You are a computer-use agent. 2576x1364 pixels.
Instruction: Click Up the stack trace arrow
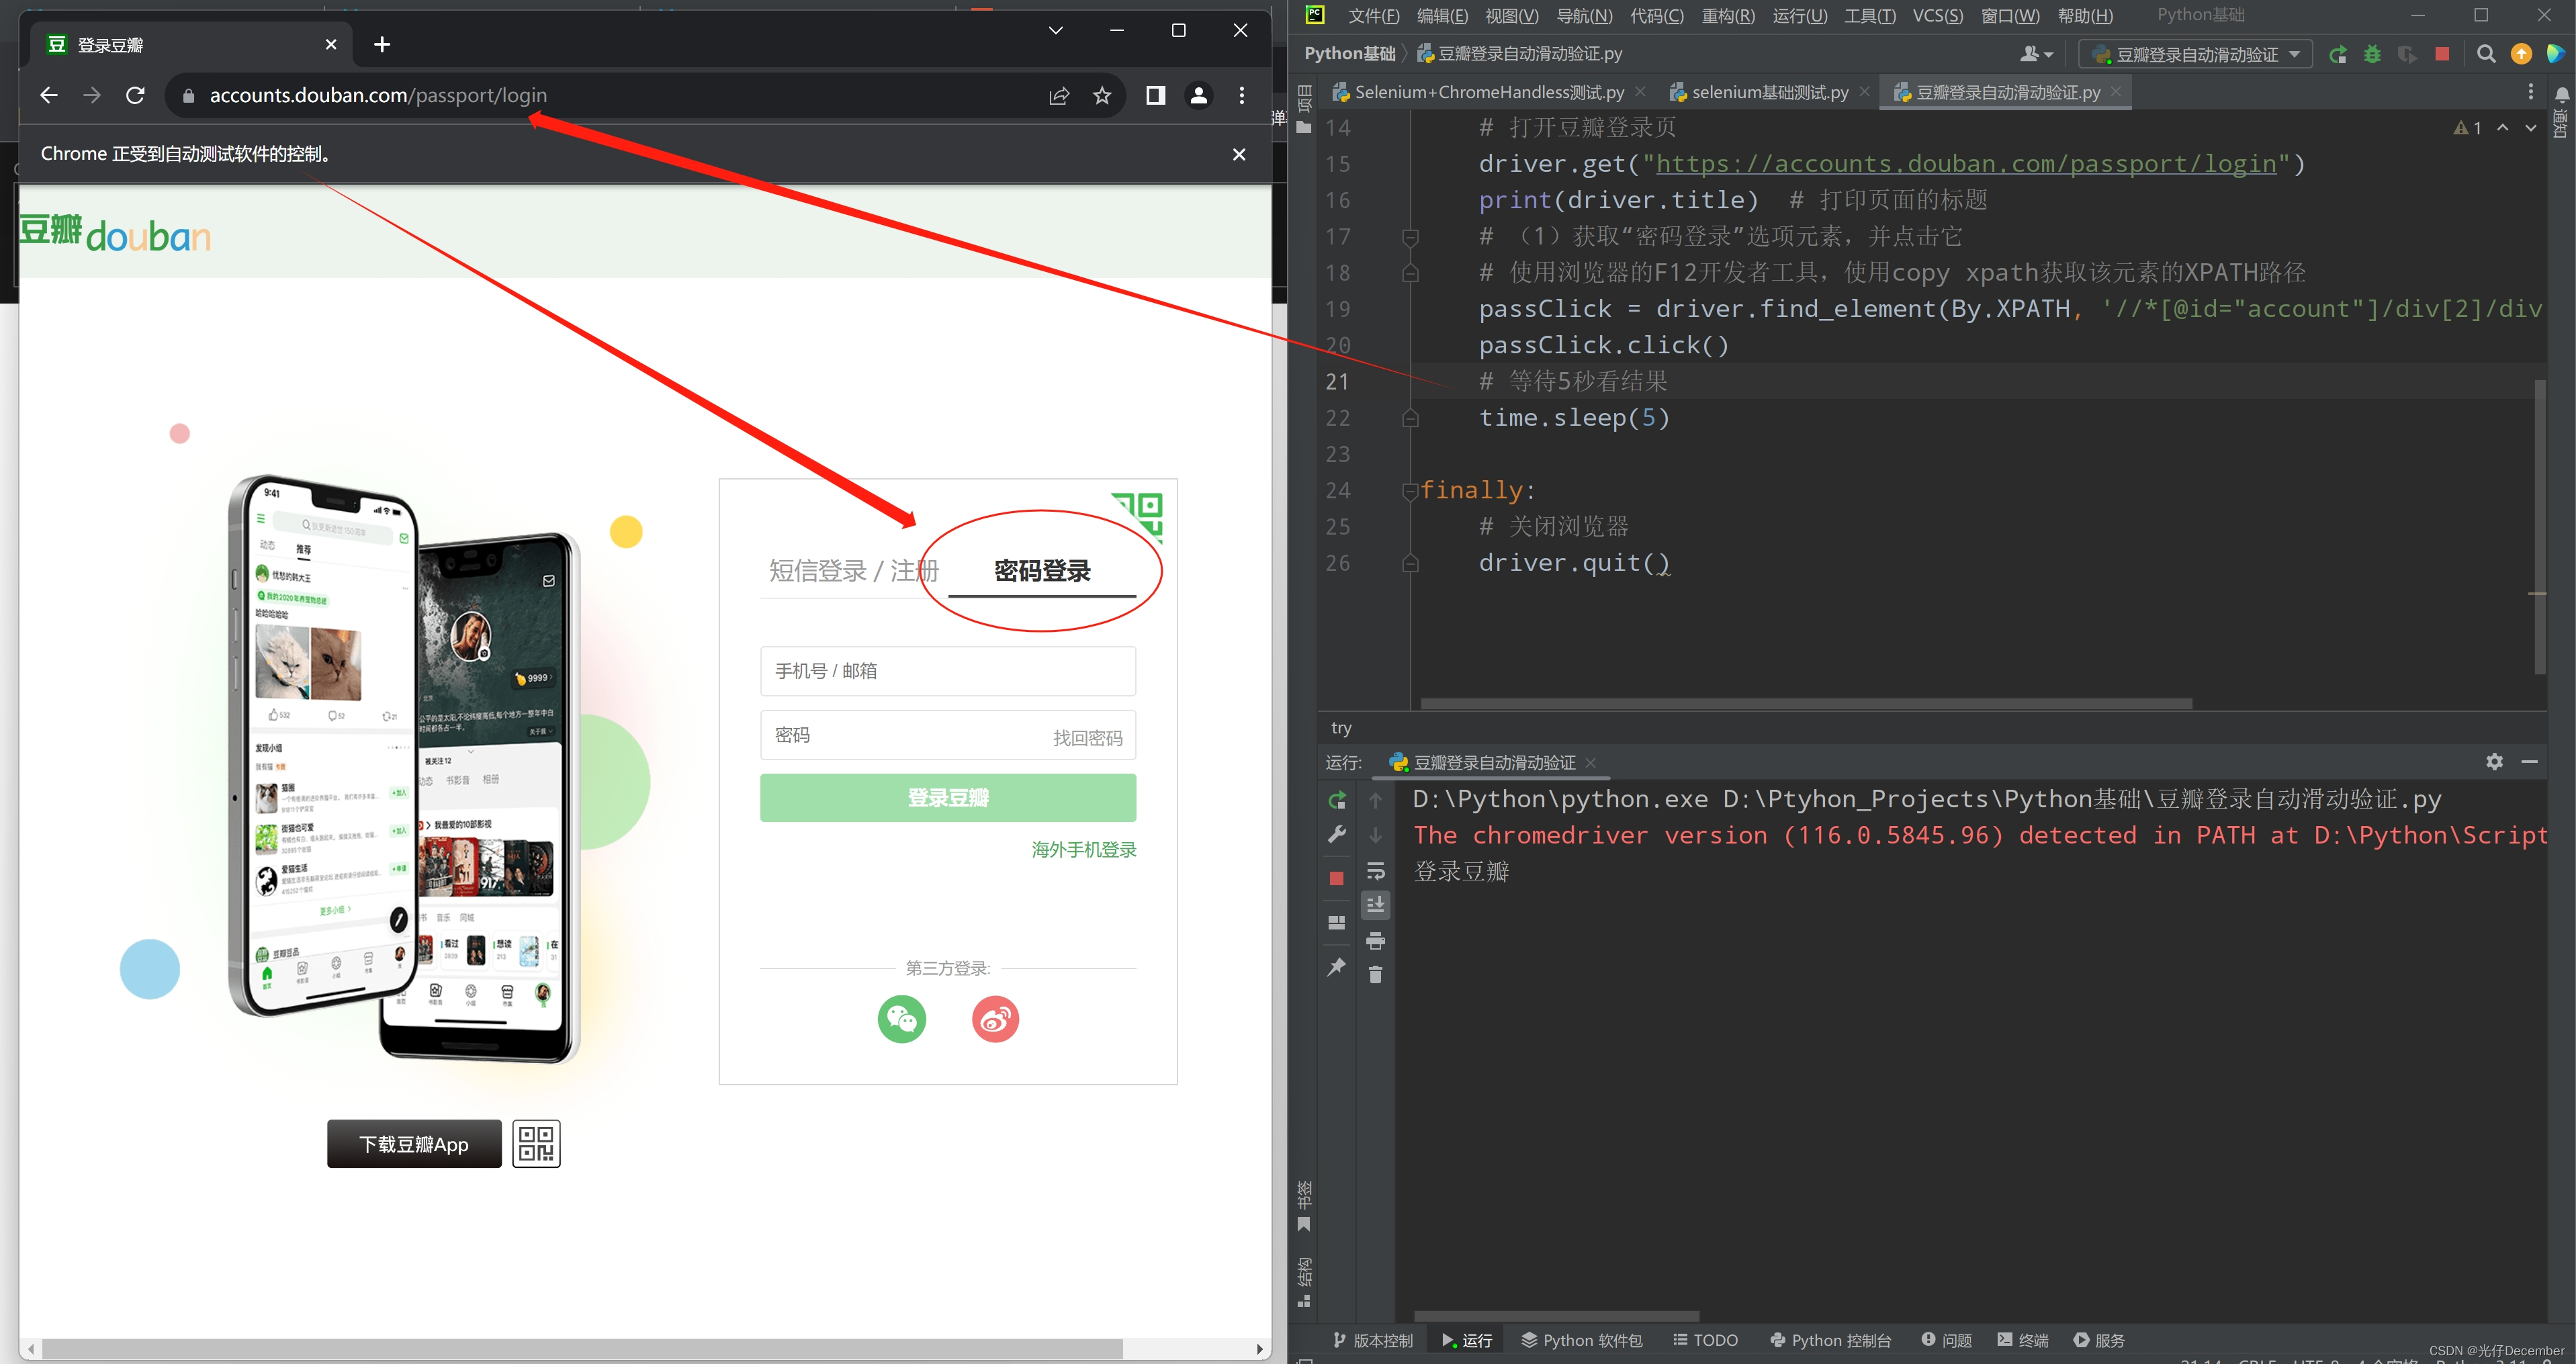[x=1376, y=800]
